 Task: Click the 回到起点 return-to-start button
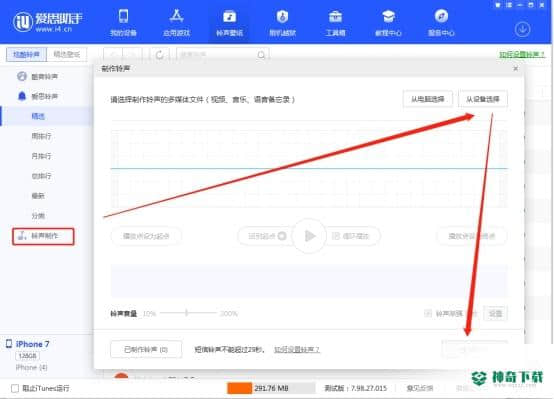266,236
